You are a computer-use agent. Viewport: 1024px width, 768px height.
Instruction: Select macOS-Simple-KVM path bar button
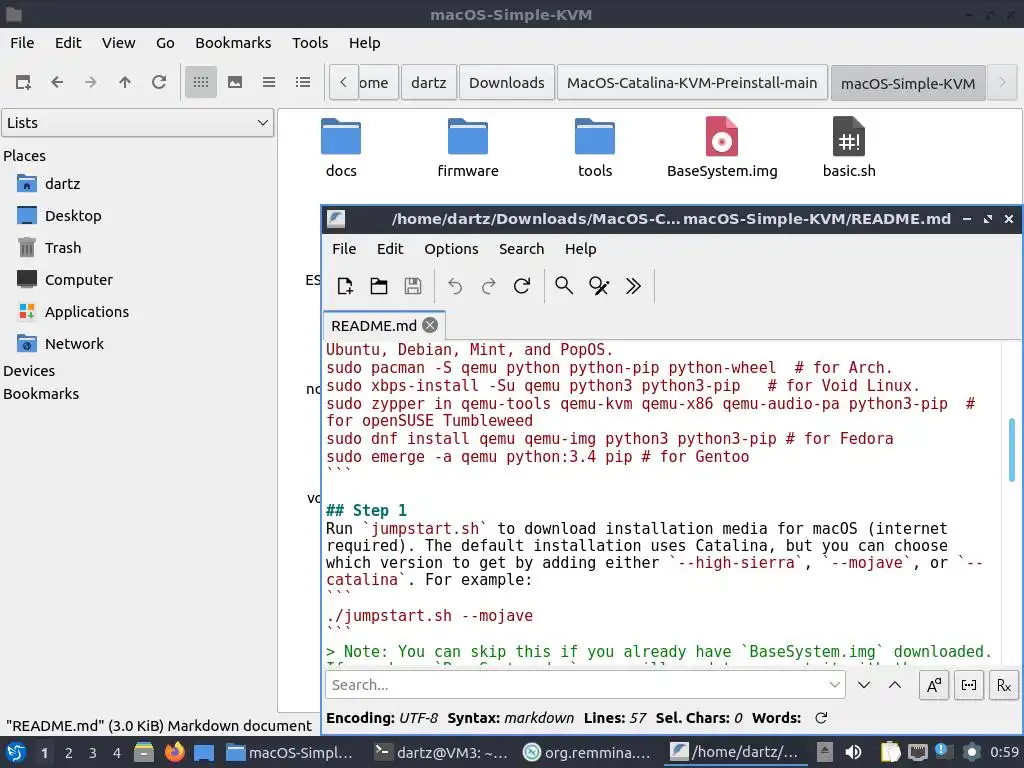pyautogui.click(x=908, y=83)
